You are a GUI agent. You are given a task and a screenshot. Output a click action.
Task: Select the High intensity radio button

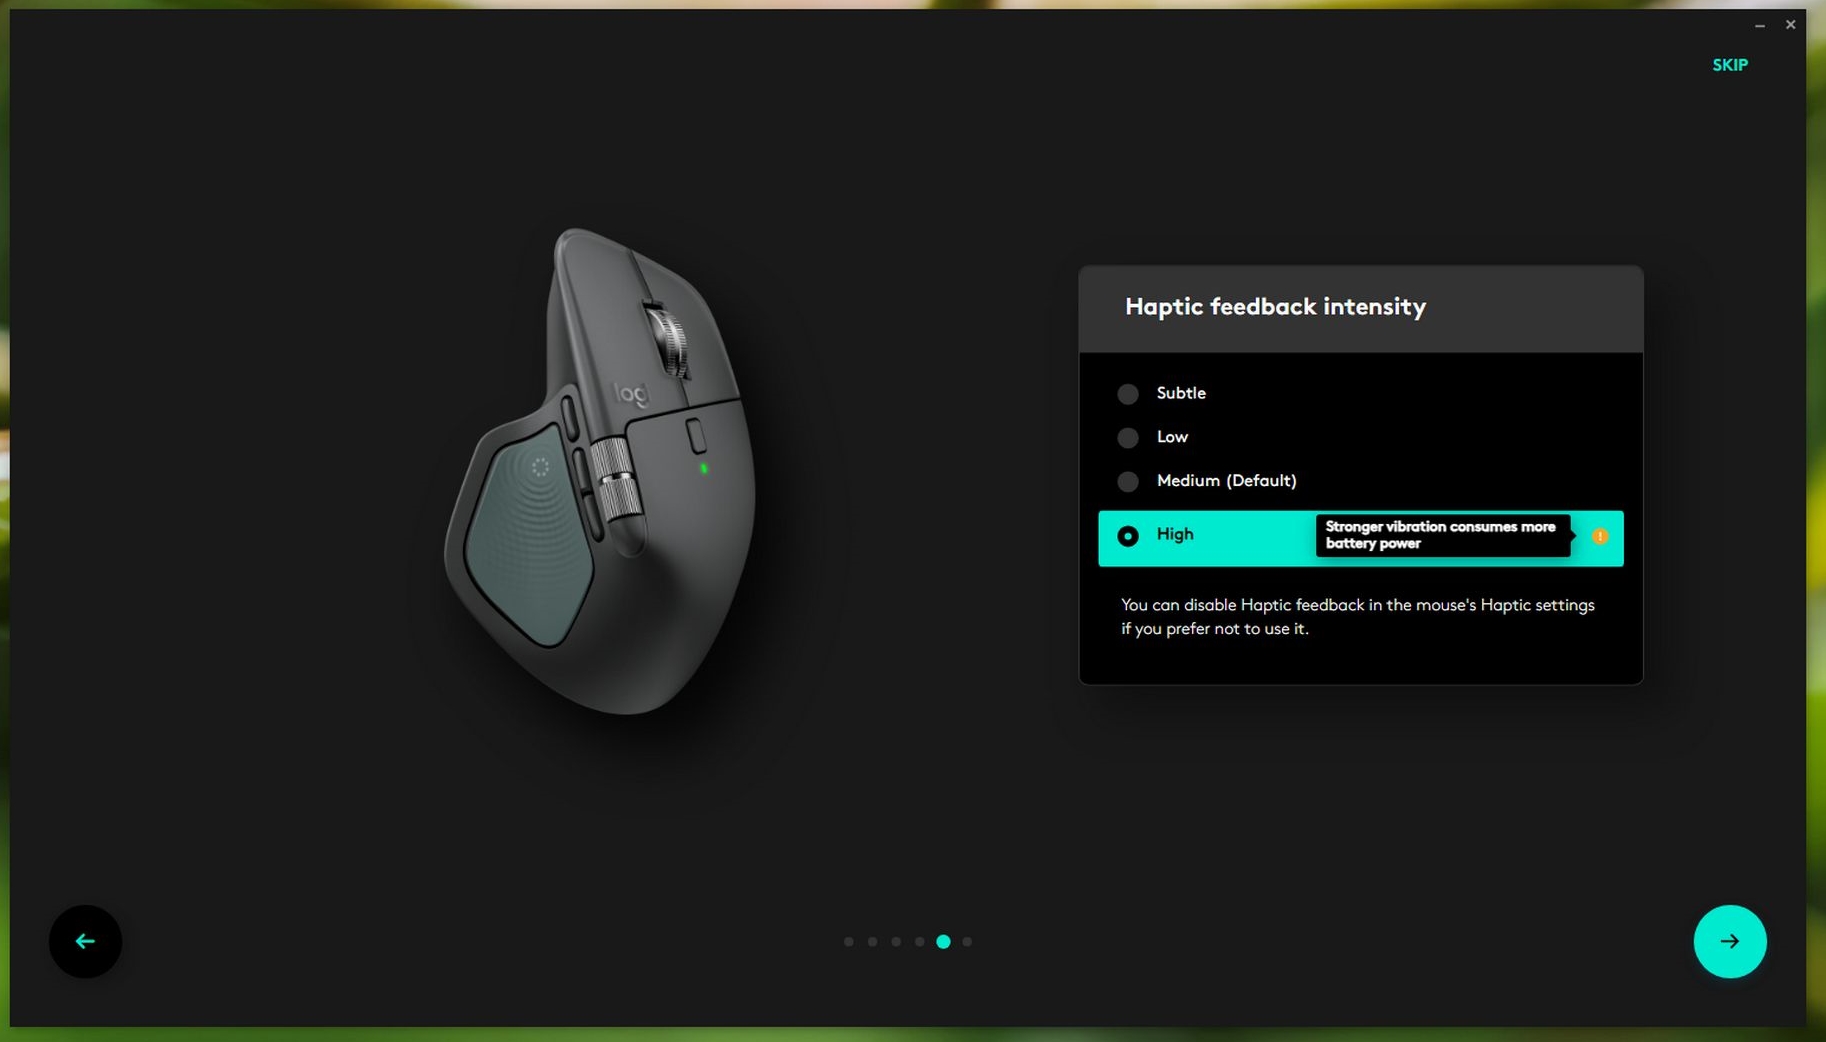1127,536
